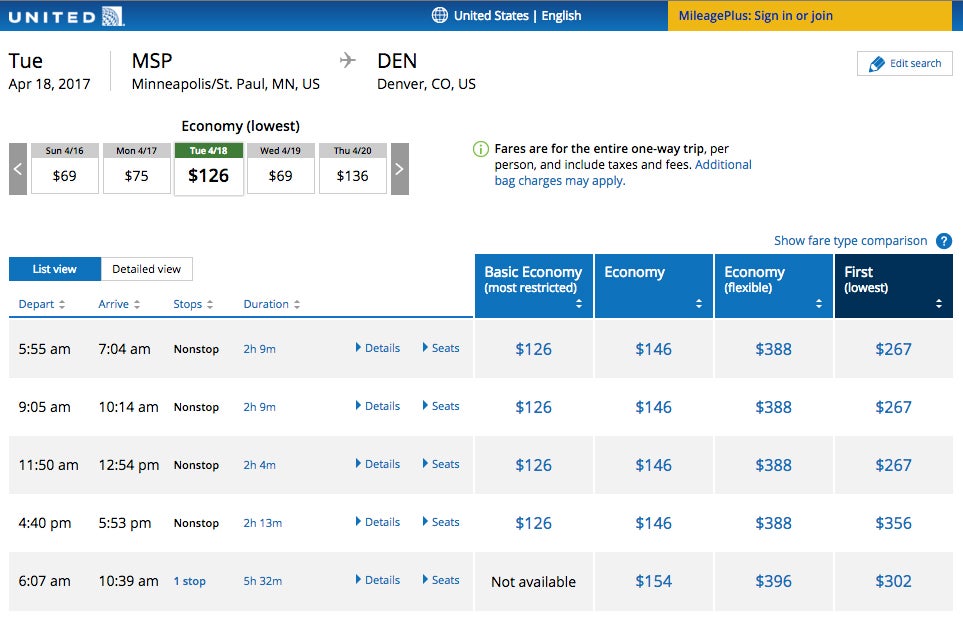Image resolution: width=963 pixels, height=621 pixels.
Task: Switch to the Detailed view tab
Action: (x=146, y=269)
